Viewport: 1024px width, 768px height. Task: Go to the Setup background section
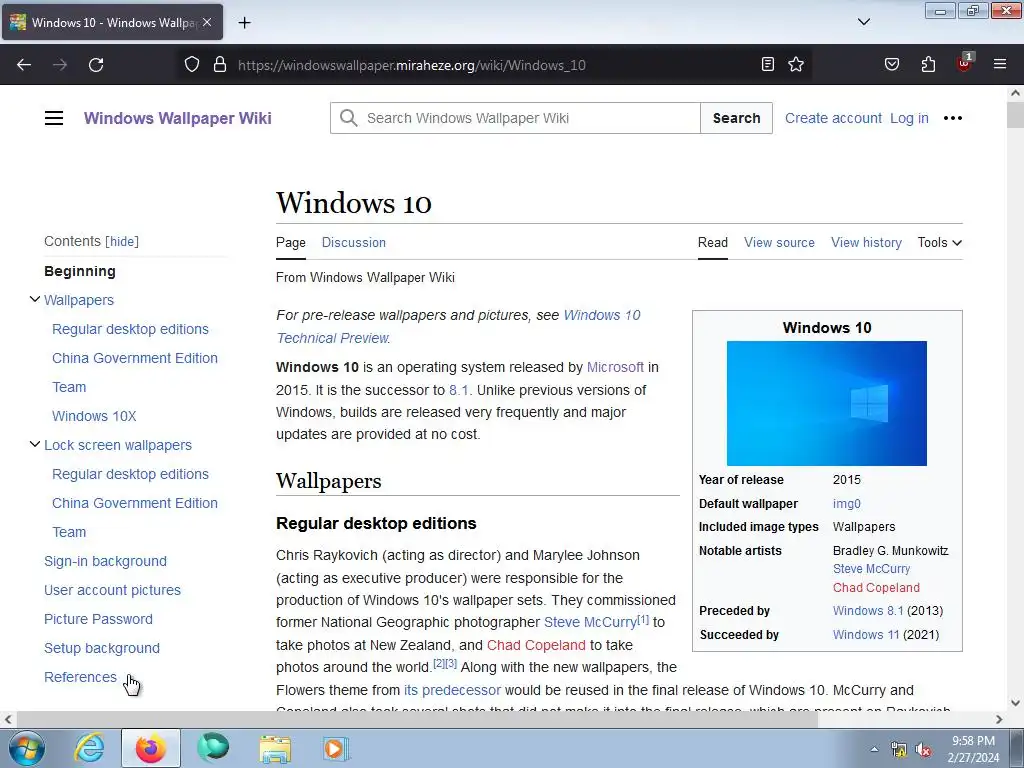pos(102,648)
